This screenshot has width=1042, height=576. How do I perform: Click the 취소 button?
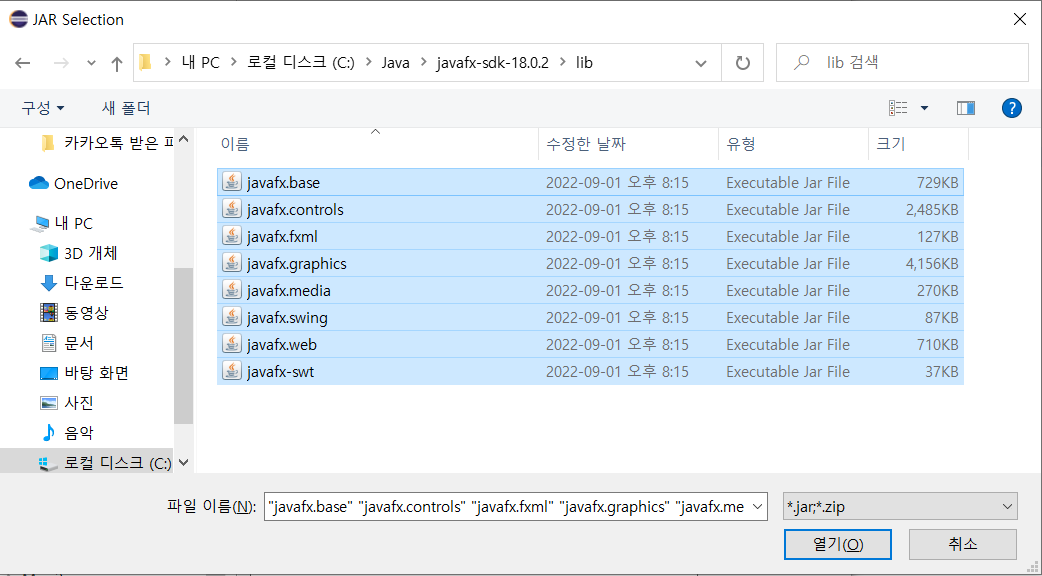click(962, 544)
